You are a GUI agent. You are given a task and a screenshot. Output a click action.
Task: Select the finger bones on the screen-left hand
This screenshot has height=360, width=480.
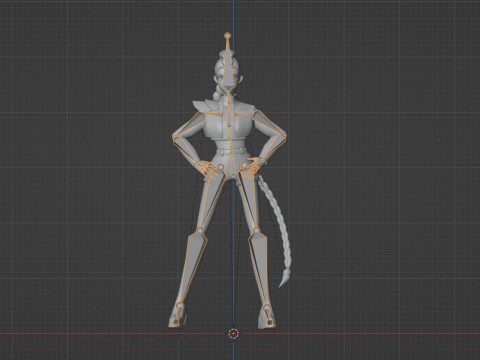208,170
